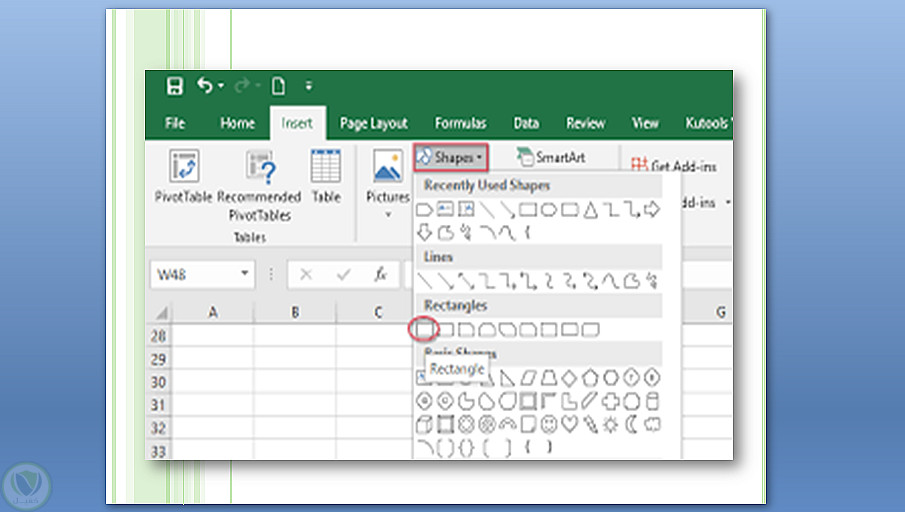Switch to the View tab
The width and height of the screenshot is (905, 512).
(645, 123)
